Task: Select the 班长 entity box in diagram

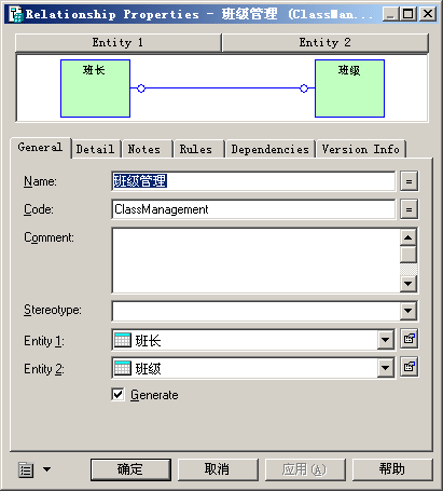Action: coord(95,89)
